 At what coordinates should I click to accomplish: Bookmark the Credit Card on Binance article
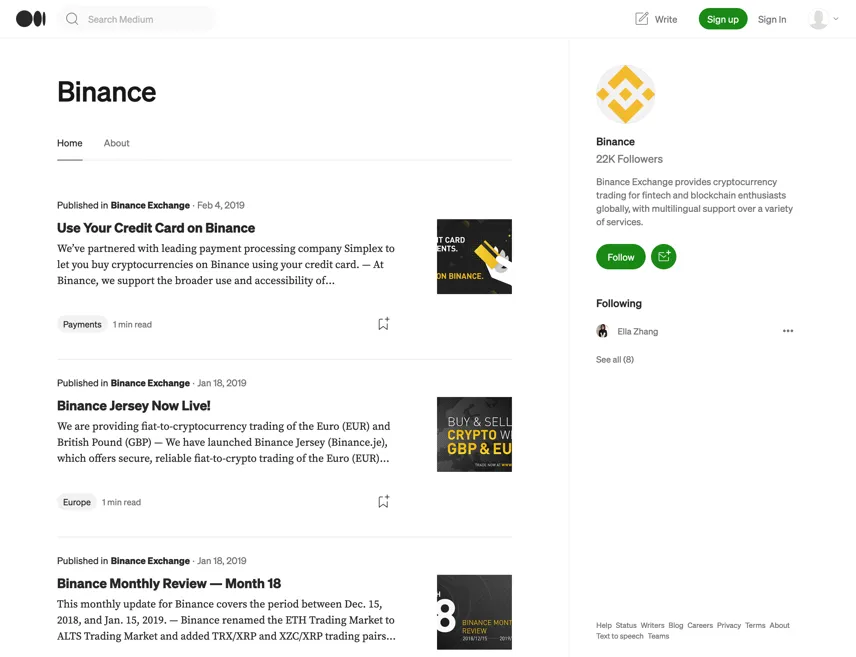[383, 324]
